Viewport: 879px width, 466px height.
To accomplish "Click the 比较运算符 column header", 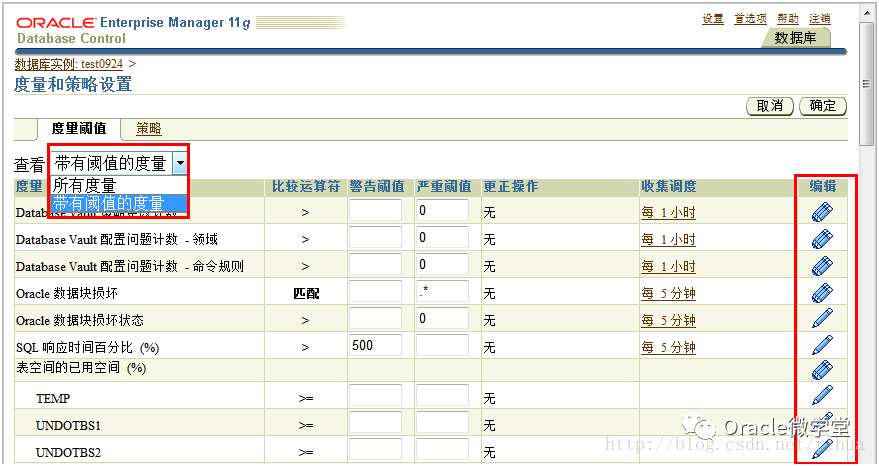I will 306,186.
